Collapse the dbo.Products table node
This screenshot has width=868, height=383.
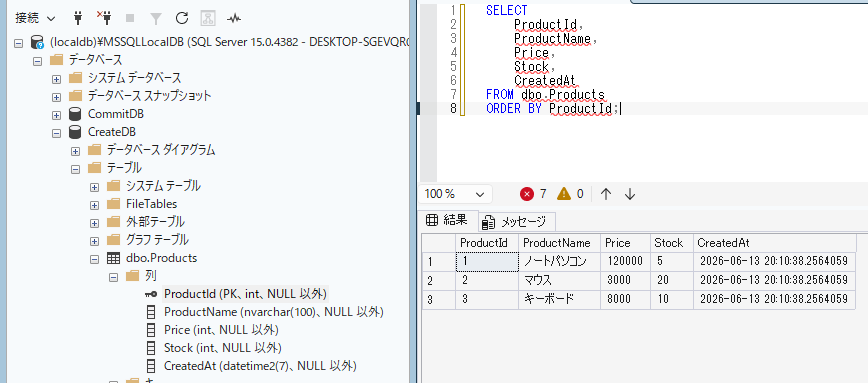coord(94,258)
